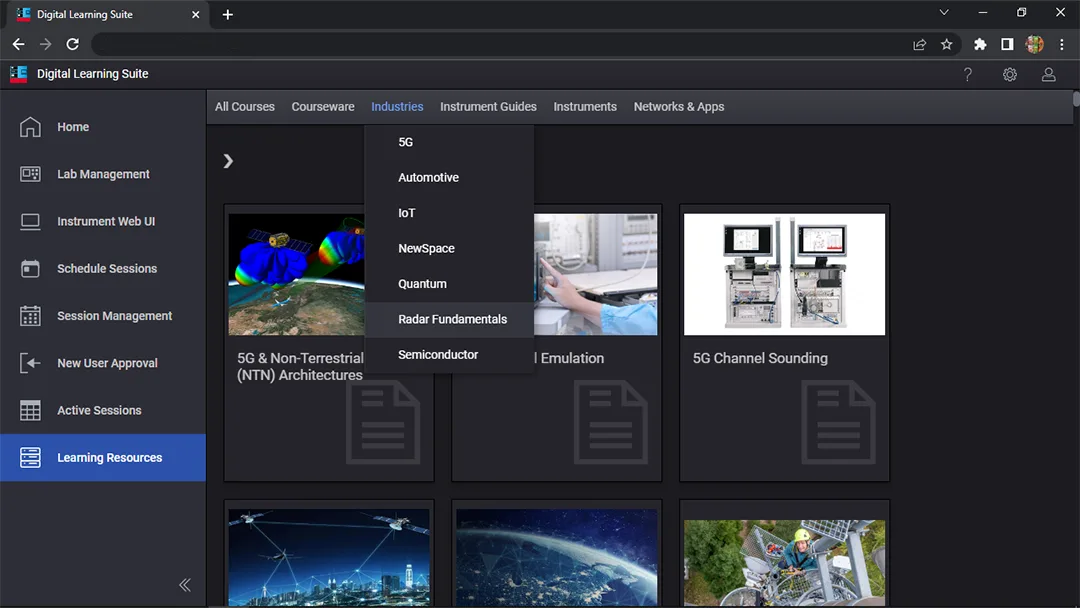Click document icon on 5G Channel Sounding card
This screenshot has width=1080, height=608.
(838, 422)
